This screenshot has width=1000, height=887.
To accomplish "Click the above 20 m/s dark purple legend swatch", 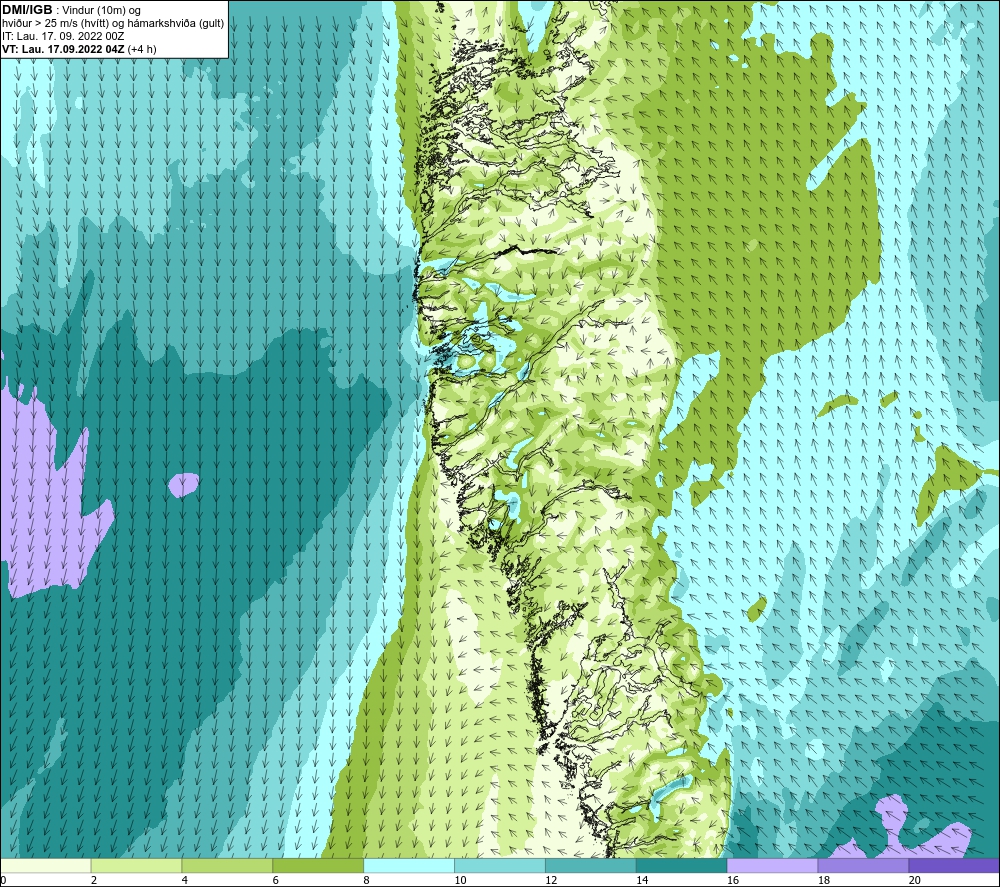I will (954, 865).
